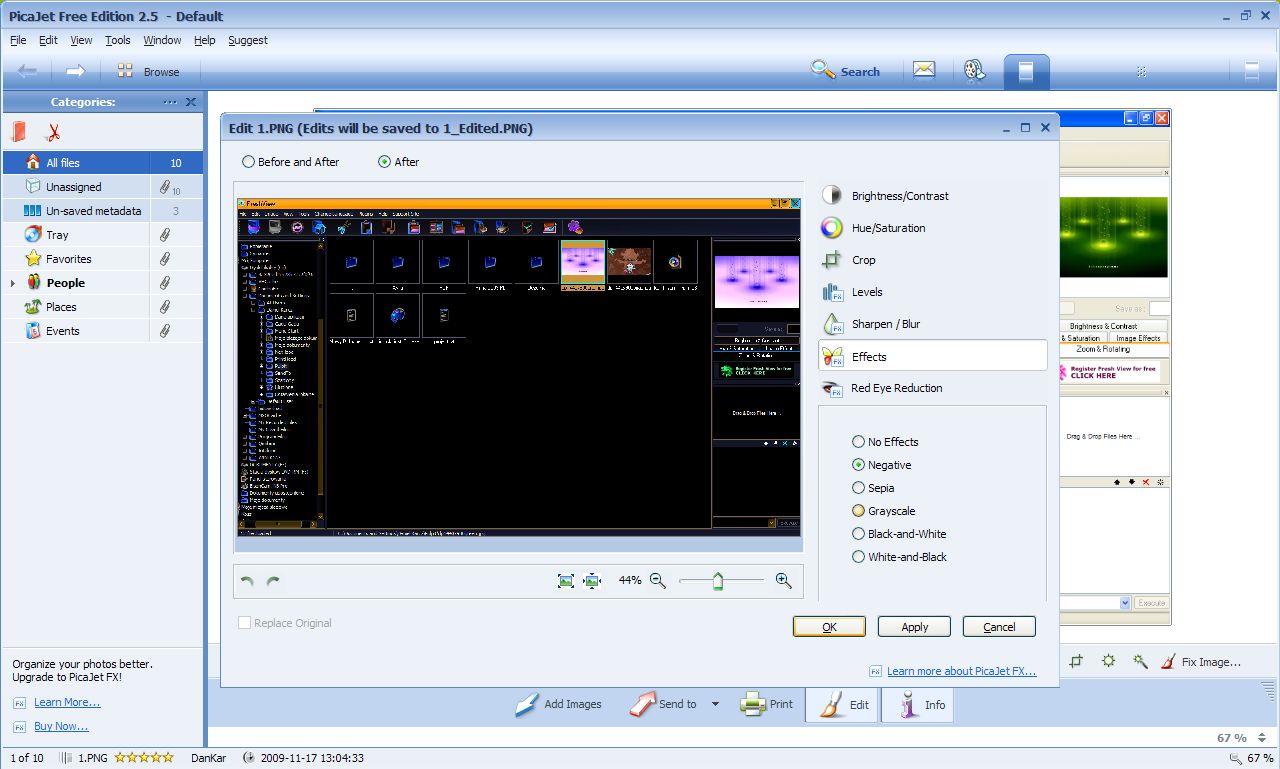1280x769 pixels.
Task: Fit image to window in edit preview
Action: coord(566,580)
